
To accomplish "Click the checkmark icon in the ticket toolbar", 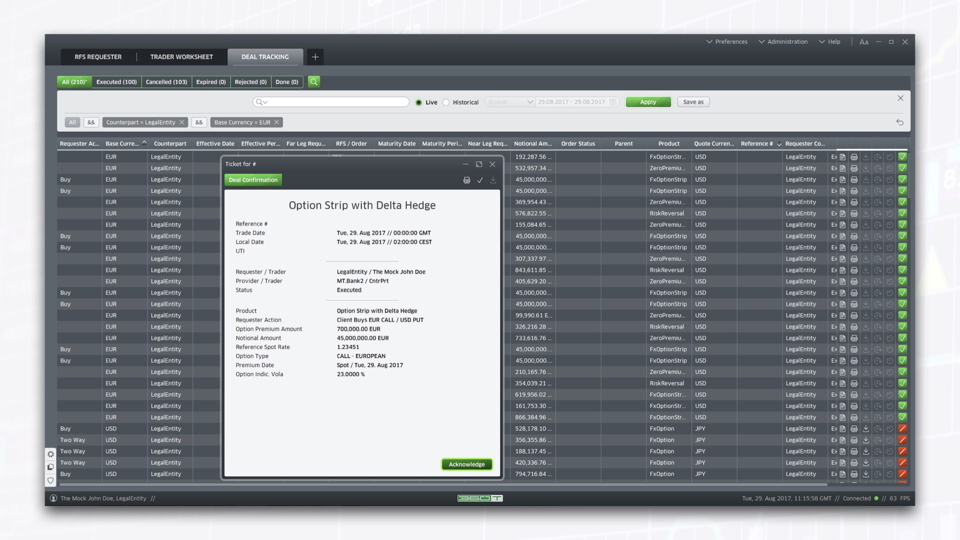I will coord(480,180).
